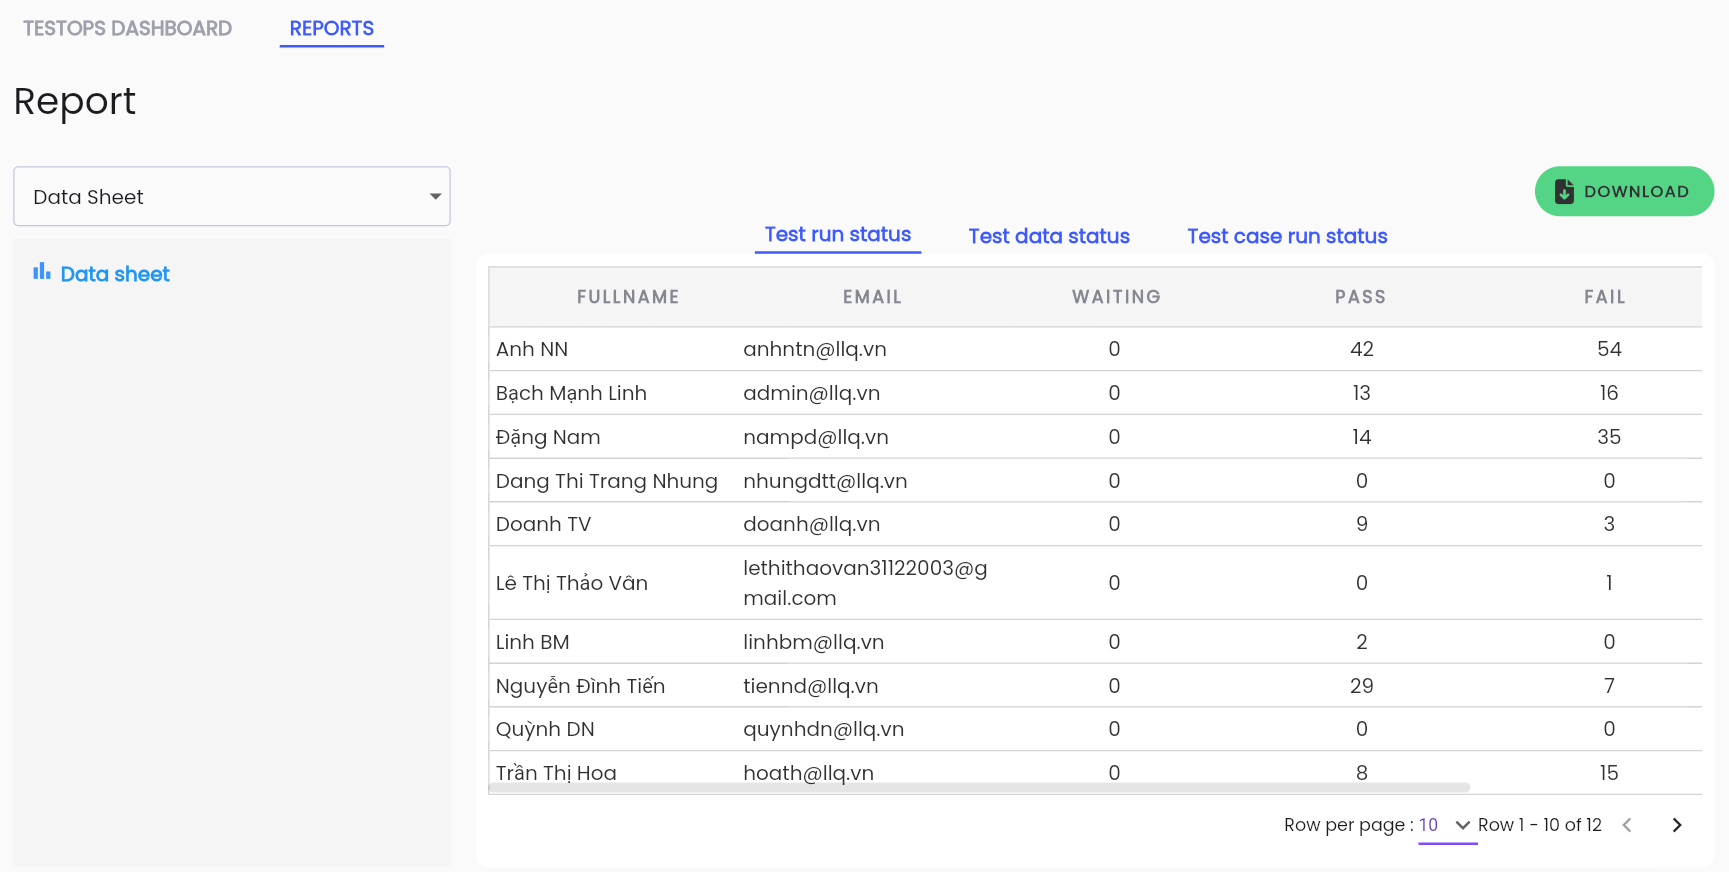The width and height of the screenshot is (1729, 872).
Task: Select the email doanh@llq.vn
Action: (812, 524)
